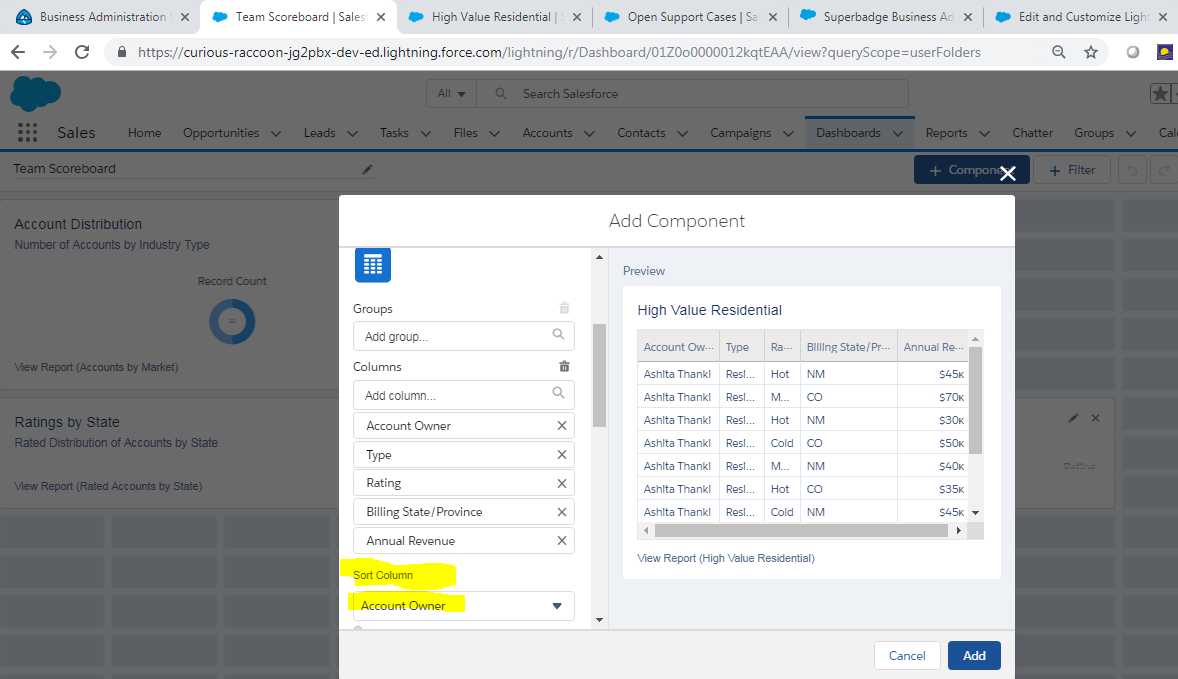
Task: Click the browser reload icon
Action: pyautogui.click(x=82, y=52)
